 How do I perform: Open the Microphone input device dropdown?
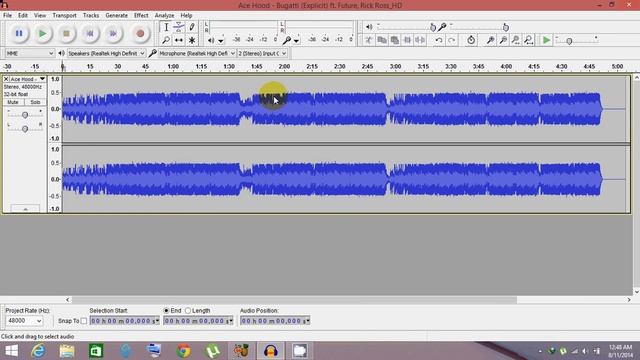point(197,53)
